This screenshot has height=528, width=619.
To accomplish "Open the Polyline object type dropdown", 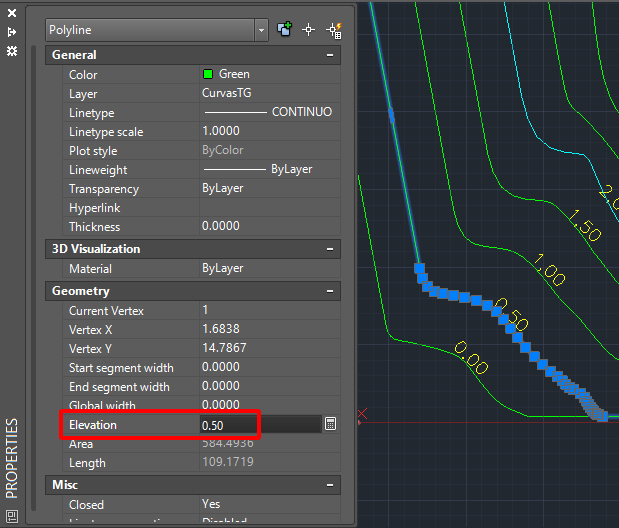I will pyautogui.click(x=261, y=30).
